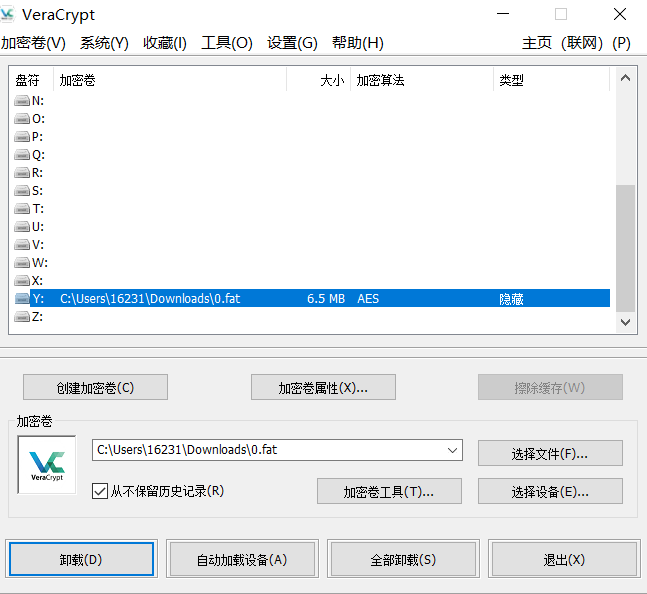Click the O: drive slot icon

22,119
